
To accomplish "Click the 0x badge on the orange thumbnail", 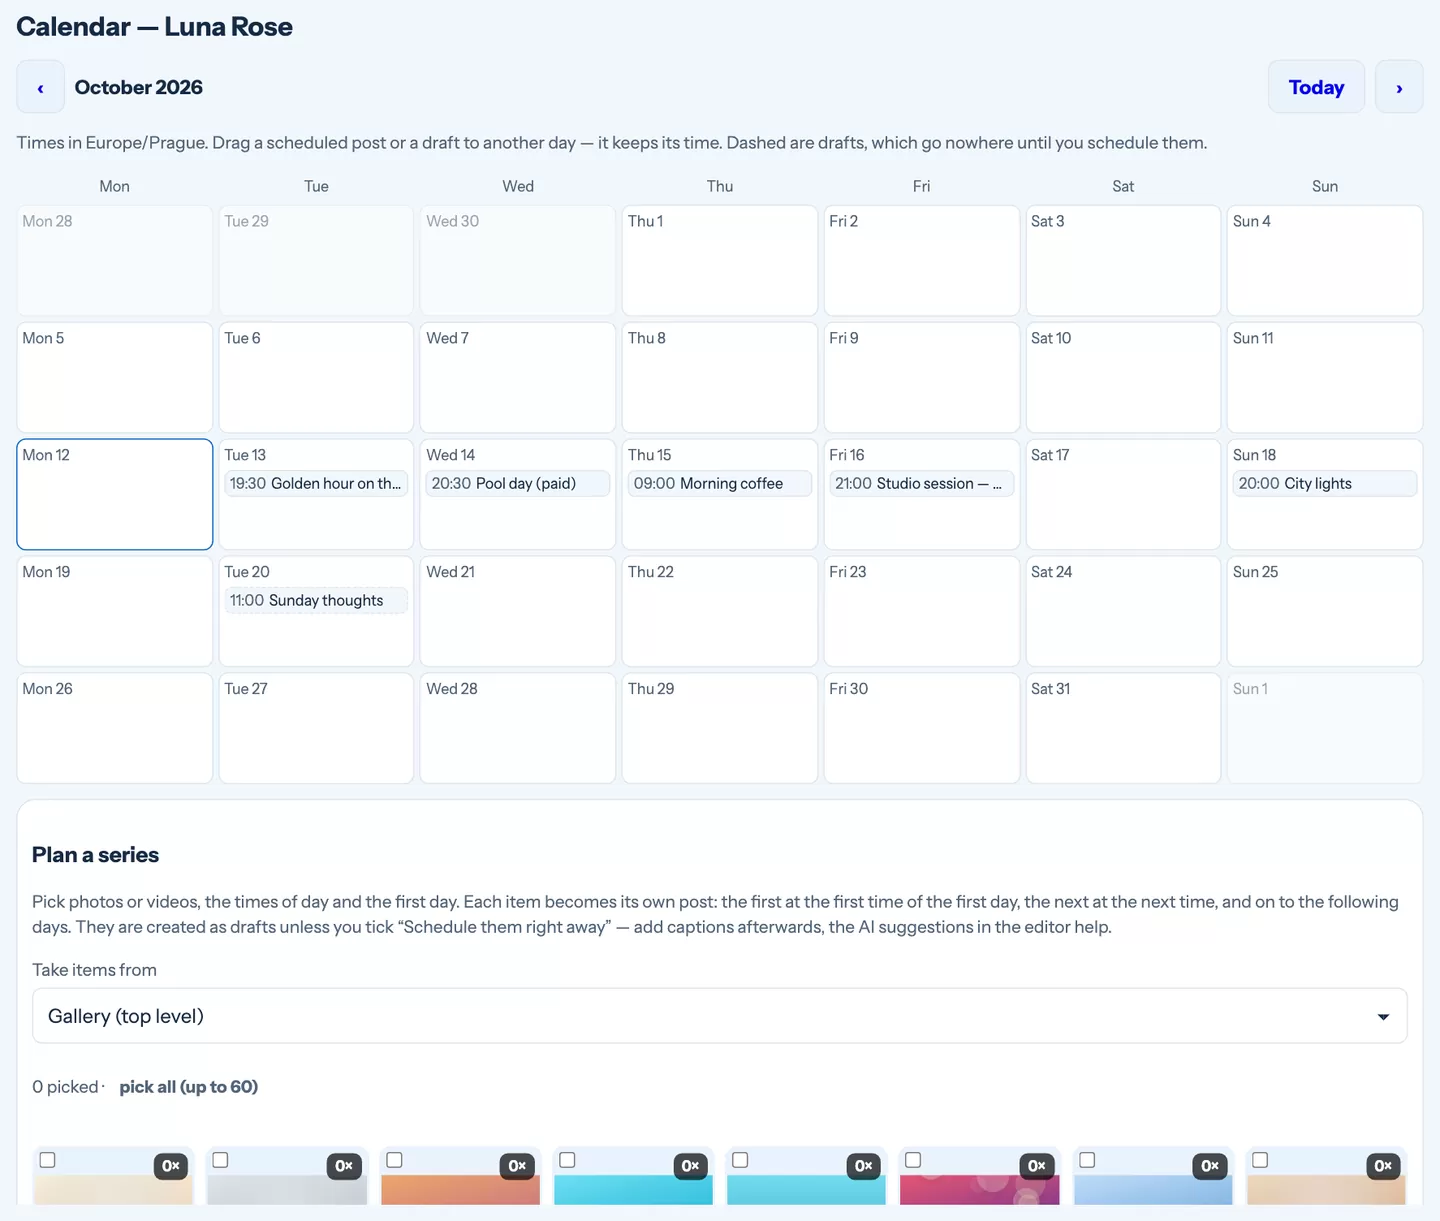I will [517, 1166].
